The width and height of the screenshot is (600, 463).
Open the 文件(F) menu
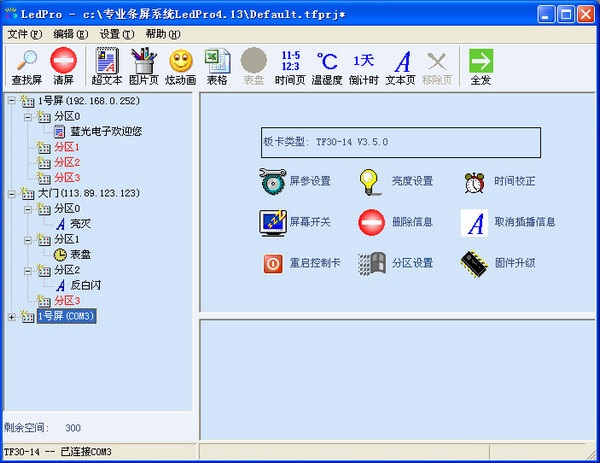click(24, 34)
